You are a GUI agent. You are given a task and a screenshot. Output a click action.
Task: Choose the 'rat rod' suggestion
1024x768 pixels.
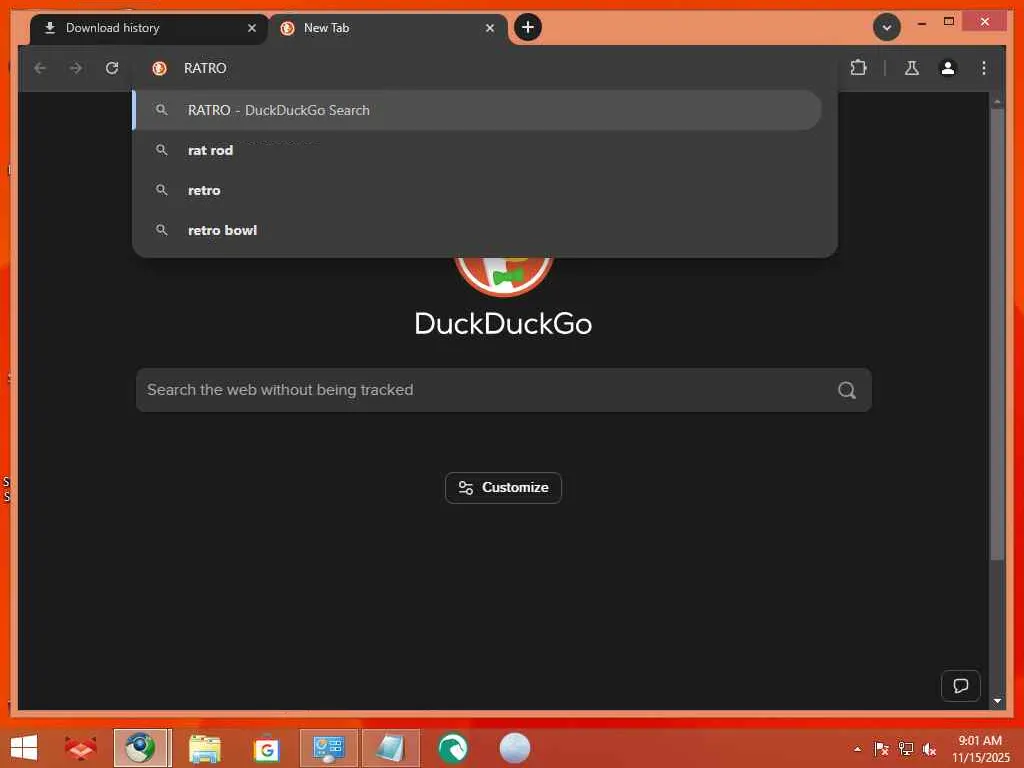(x=477, y=150)
